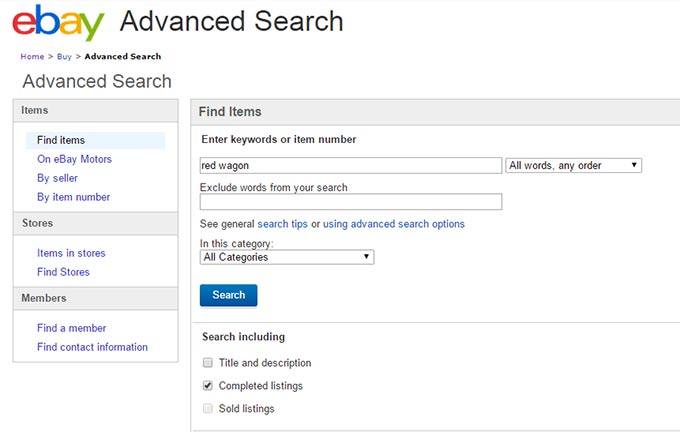Choose By item number search option
The image size is (680, 432).
click(x=73, y=197)
